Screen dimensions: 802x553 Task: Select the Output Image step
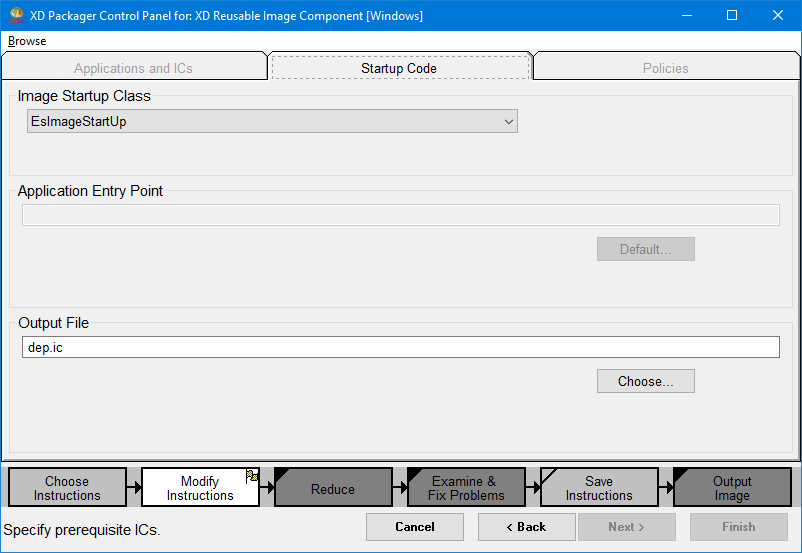click(x=732, y=488)
